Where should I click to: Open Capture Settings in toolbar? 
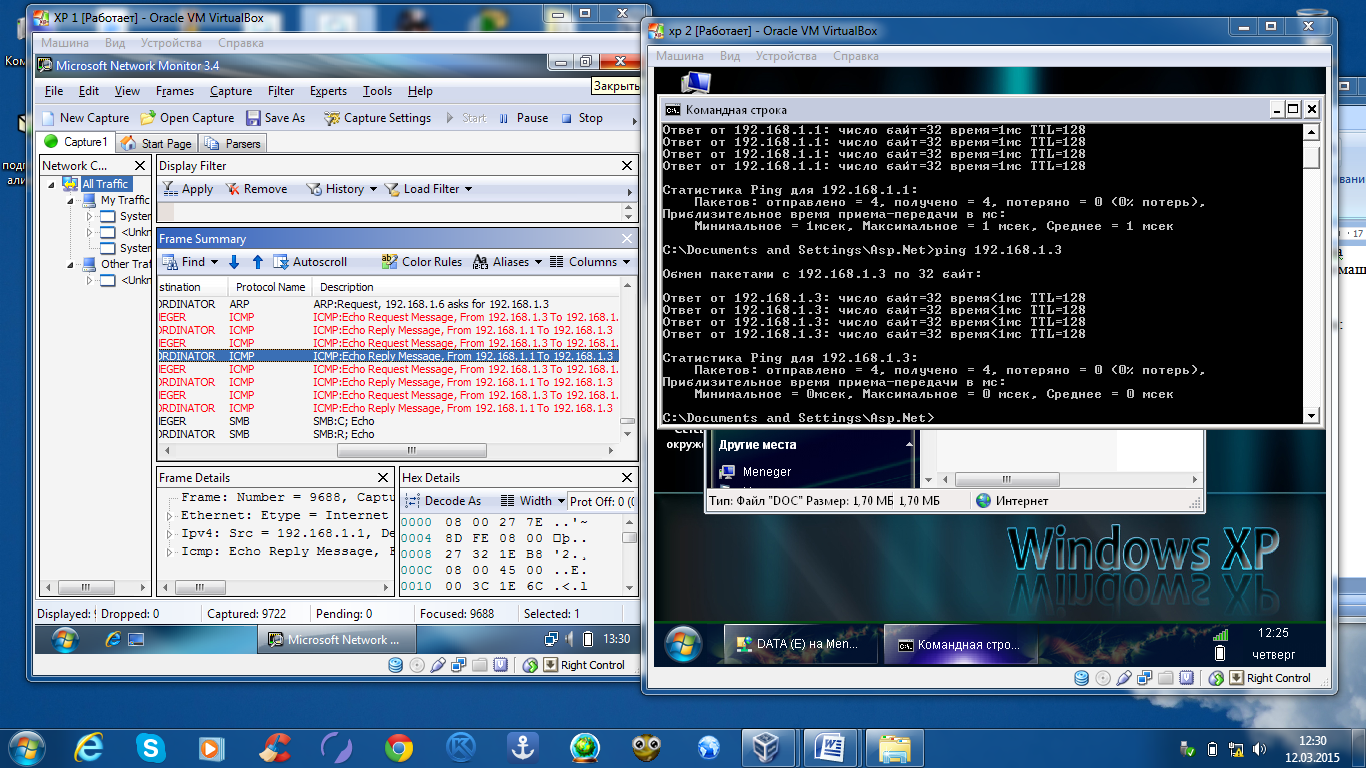tap(377, 118)
